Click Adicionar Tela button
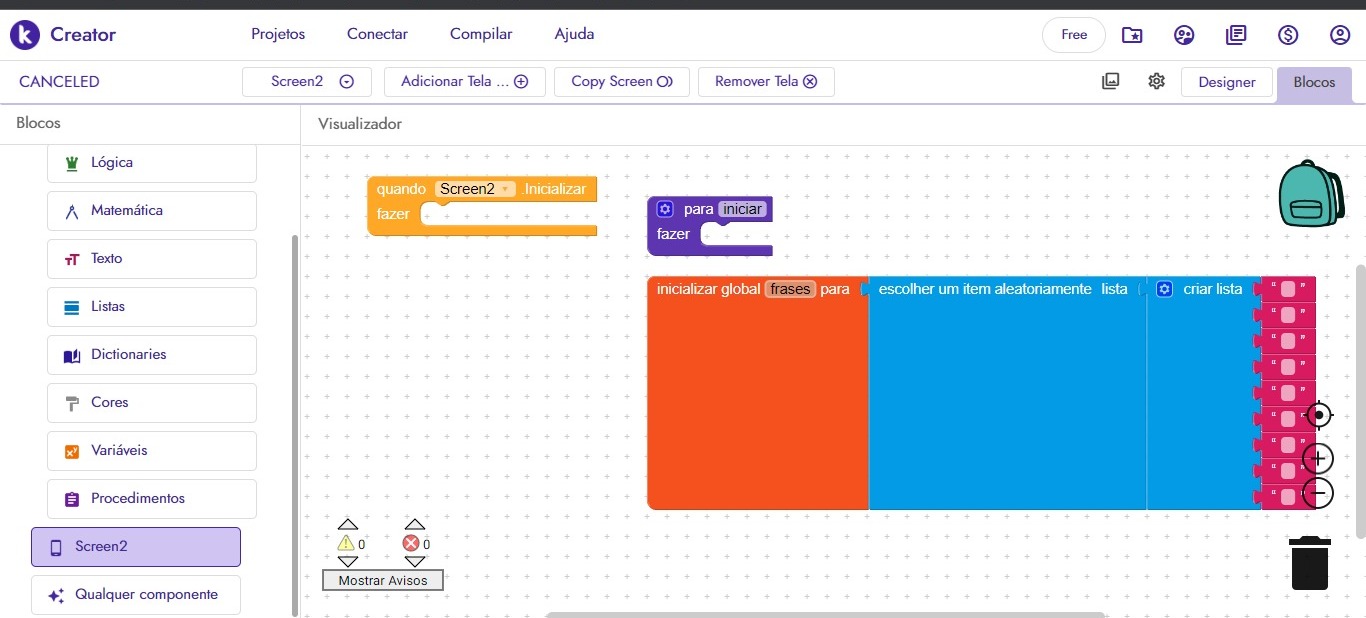 (x=465, y=82)
